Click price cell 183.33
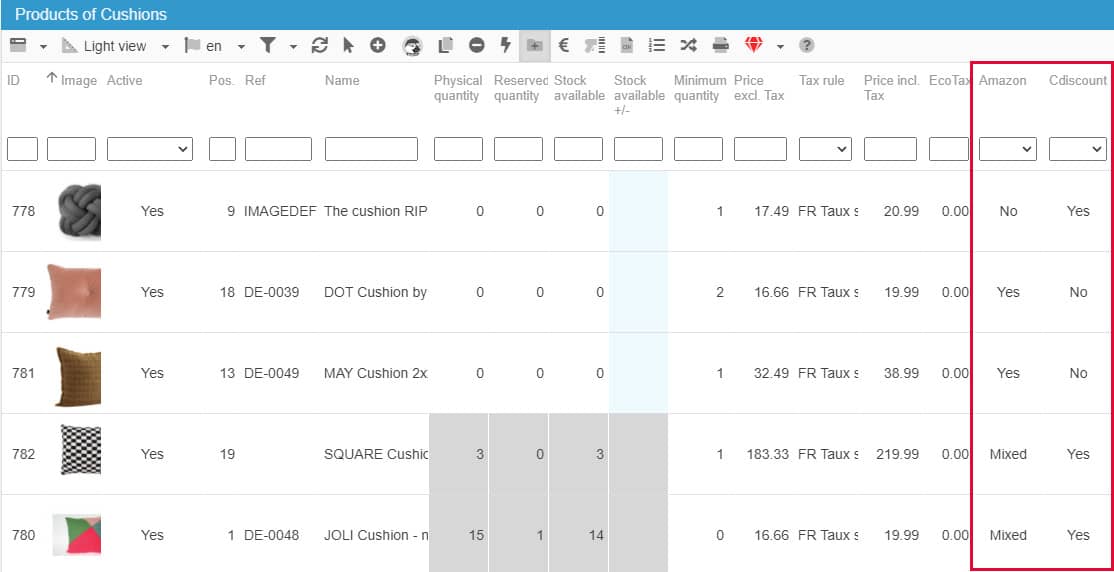The width and height of the screenshot is (1114, 572). [x=767, y=454]
